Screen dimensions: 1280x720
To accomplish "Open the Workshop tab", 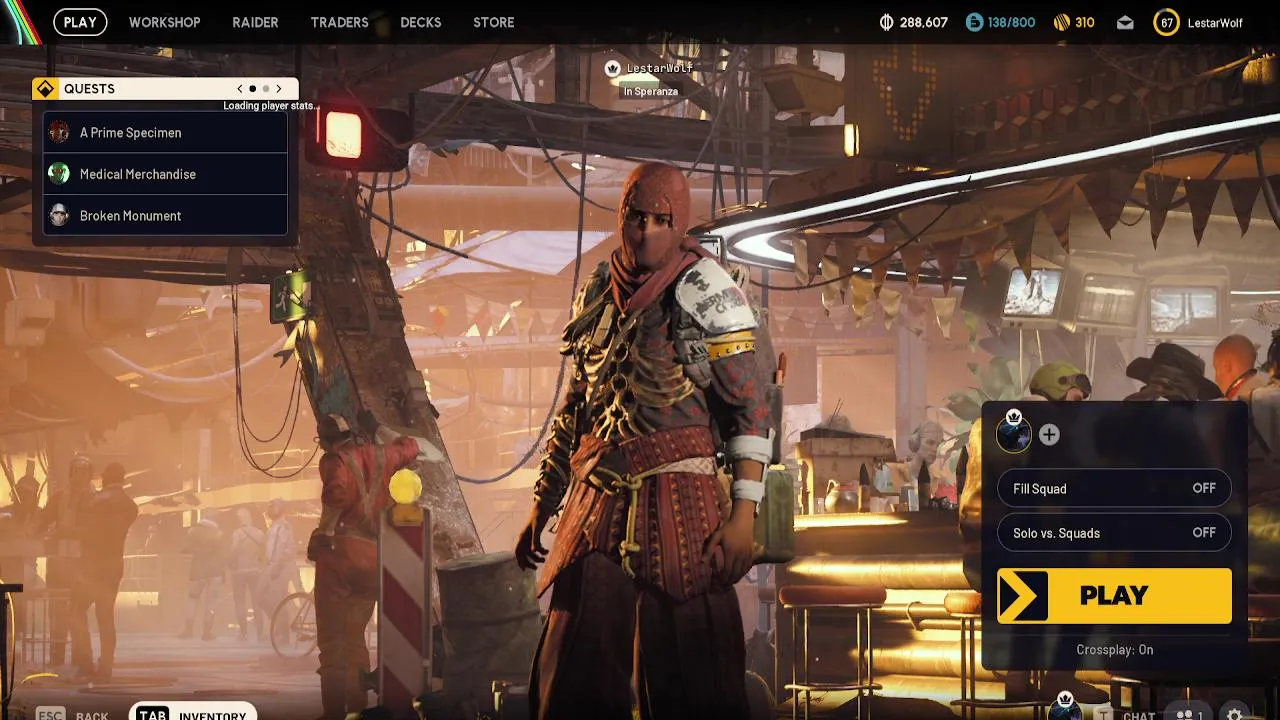I will [165, 22].
